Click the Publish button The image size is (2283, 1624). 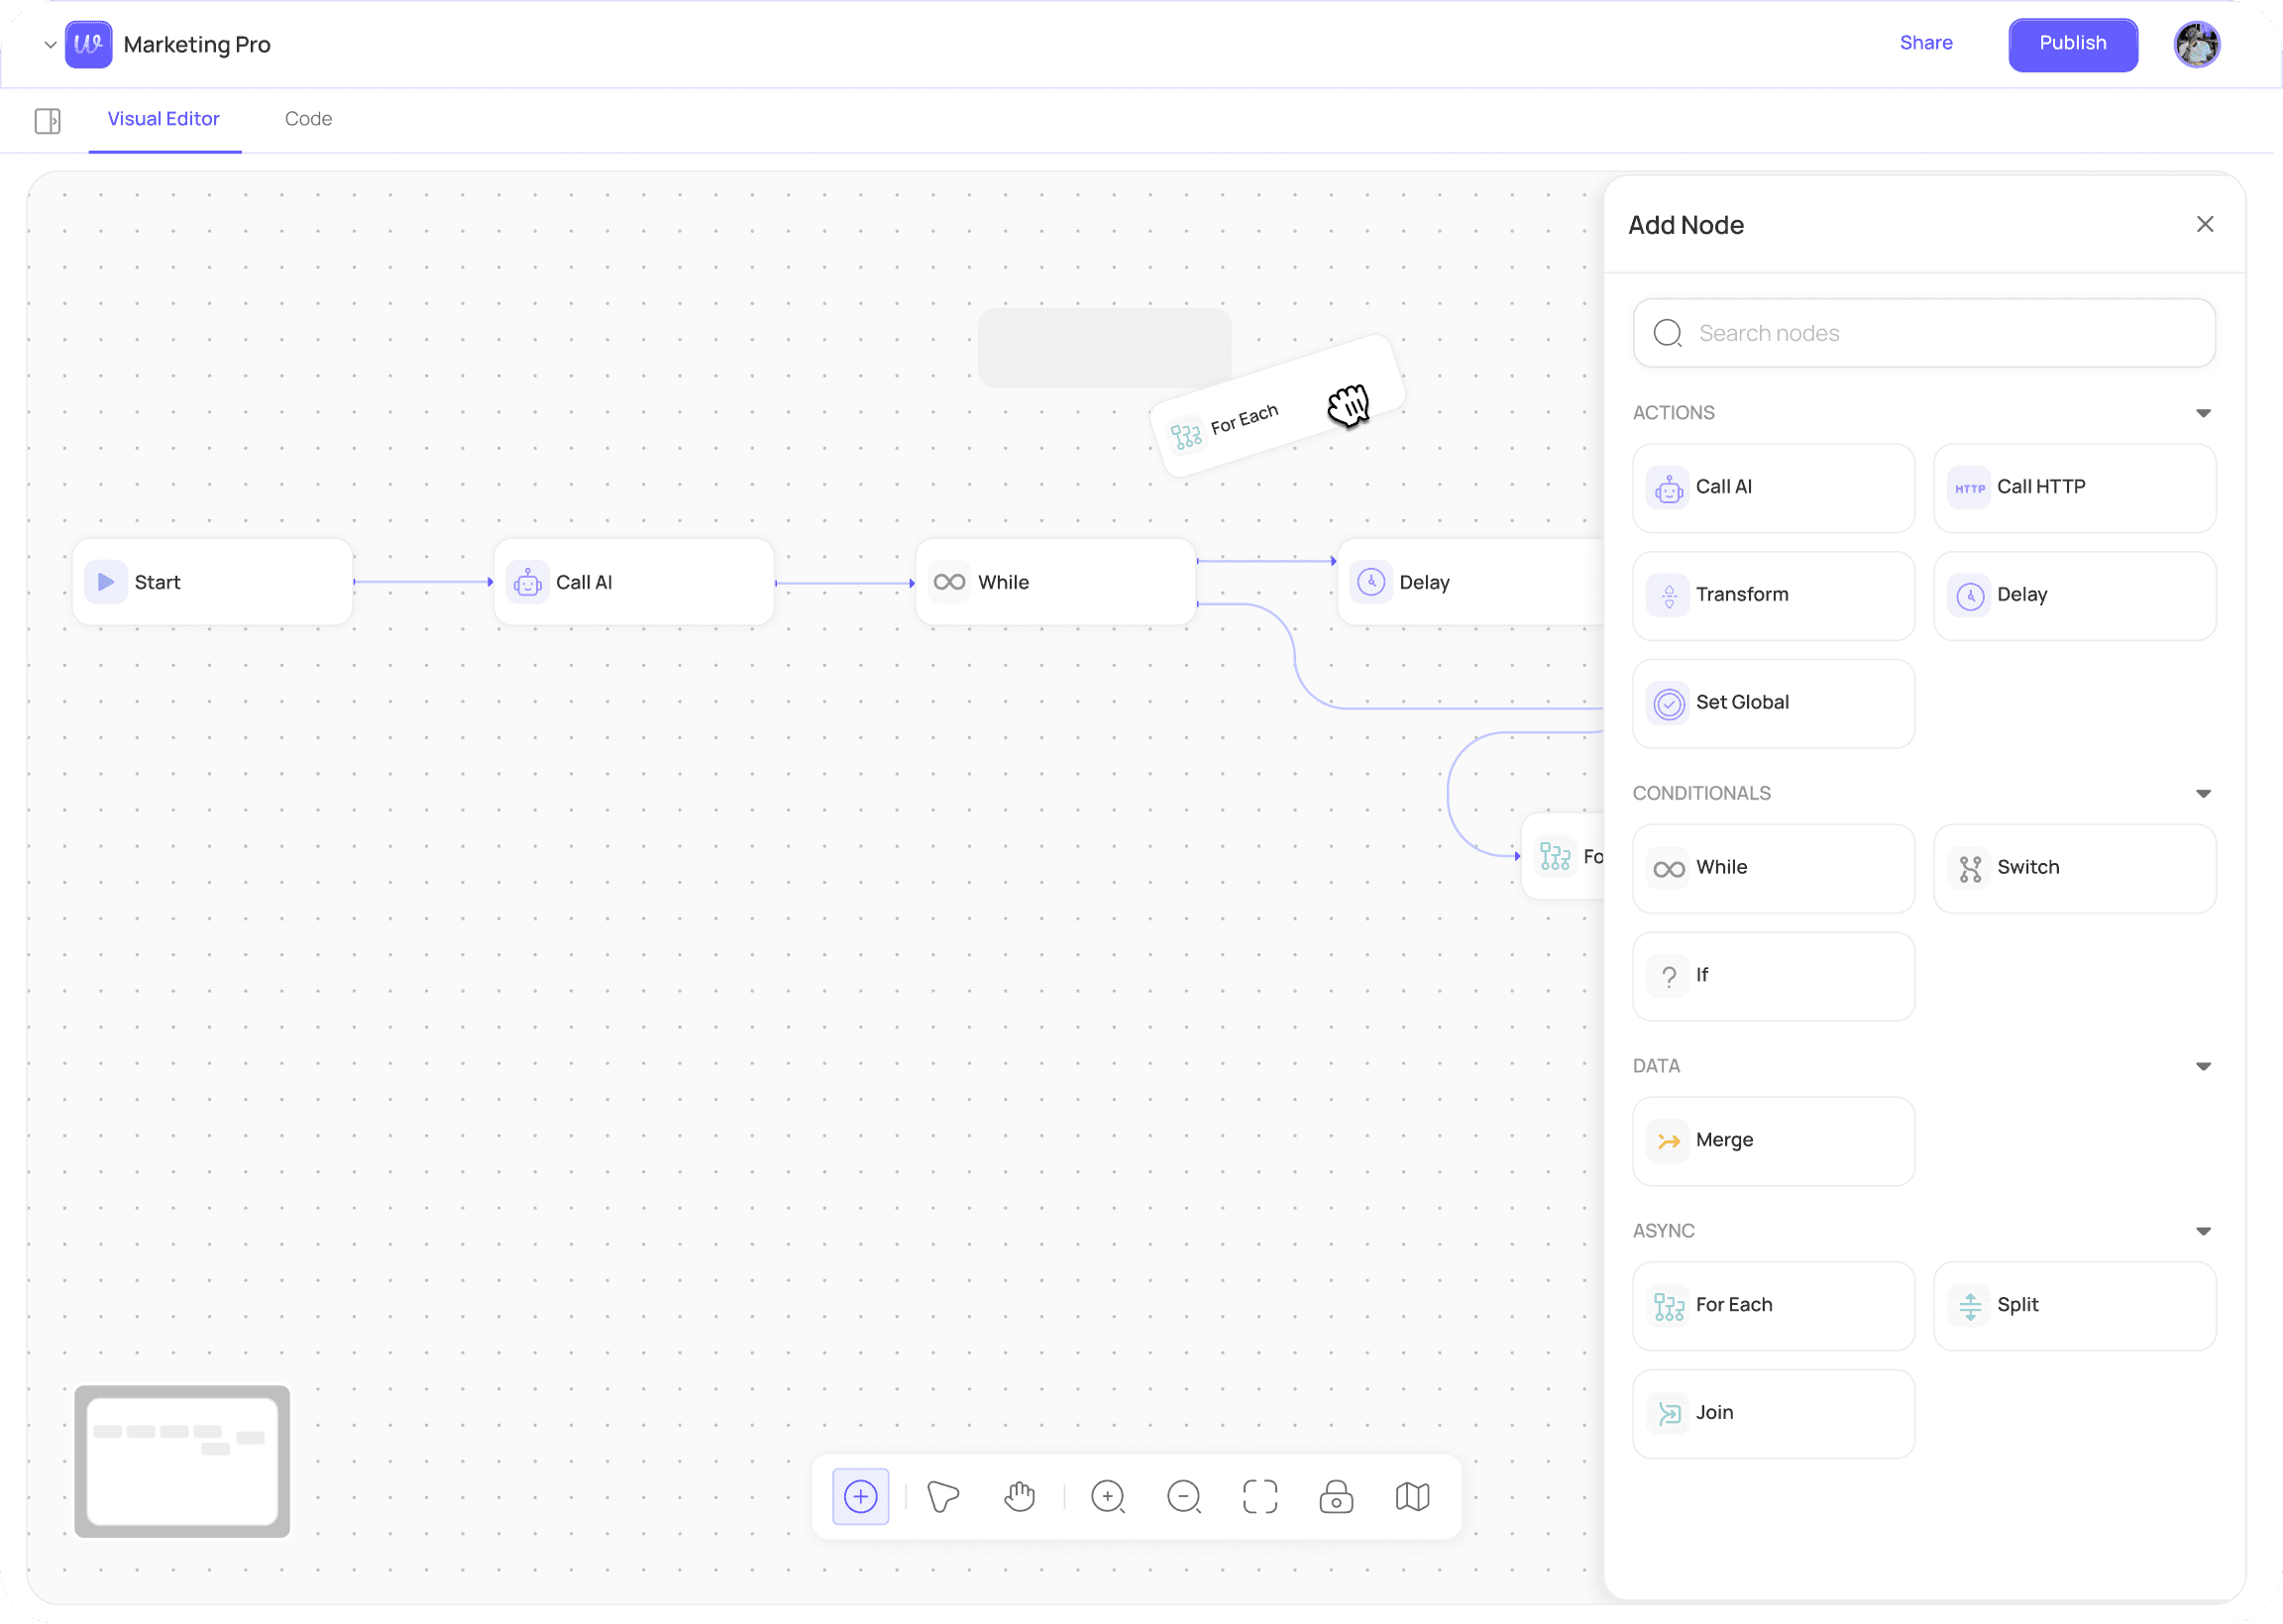(x=2072, y=44)
